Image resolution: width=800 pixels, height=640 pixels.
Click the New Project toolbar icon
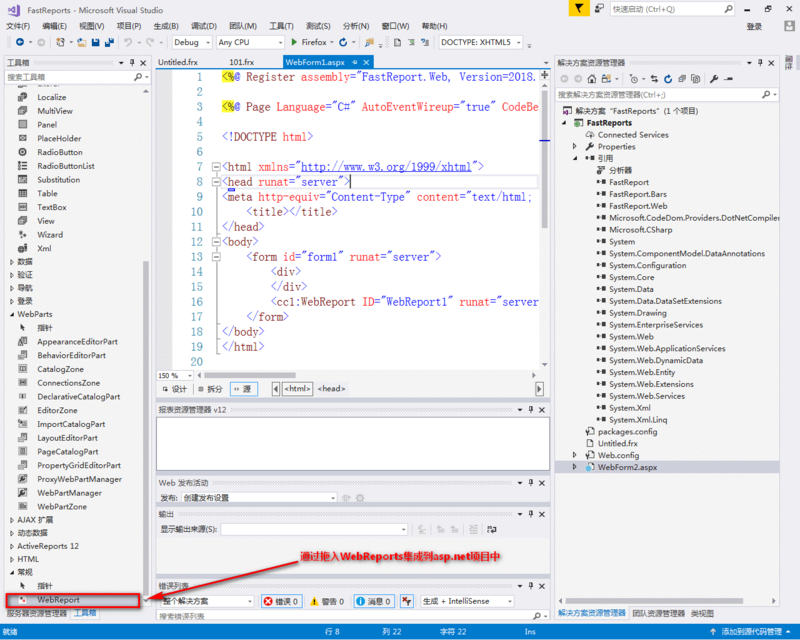pos(61,42)
